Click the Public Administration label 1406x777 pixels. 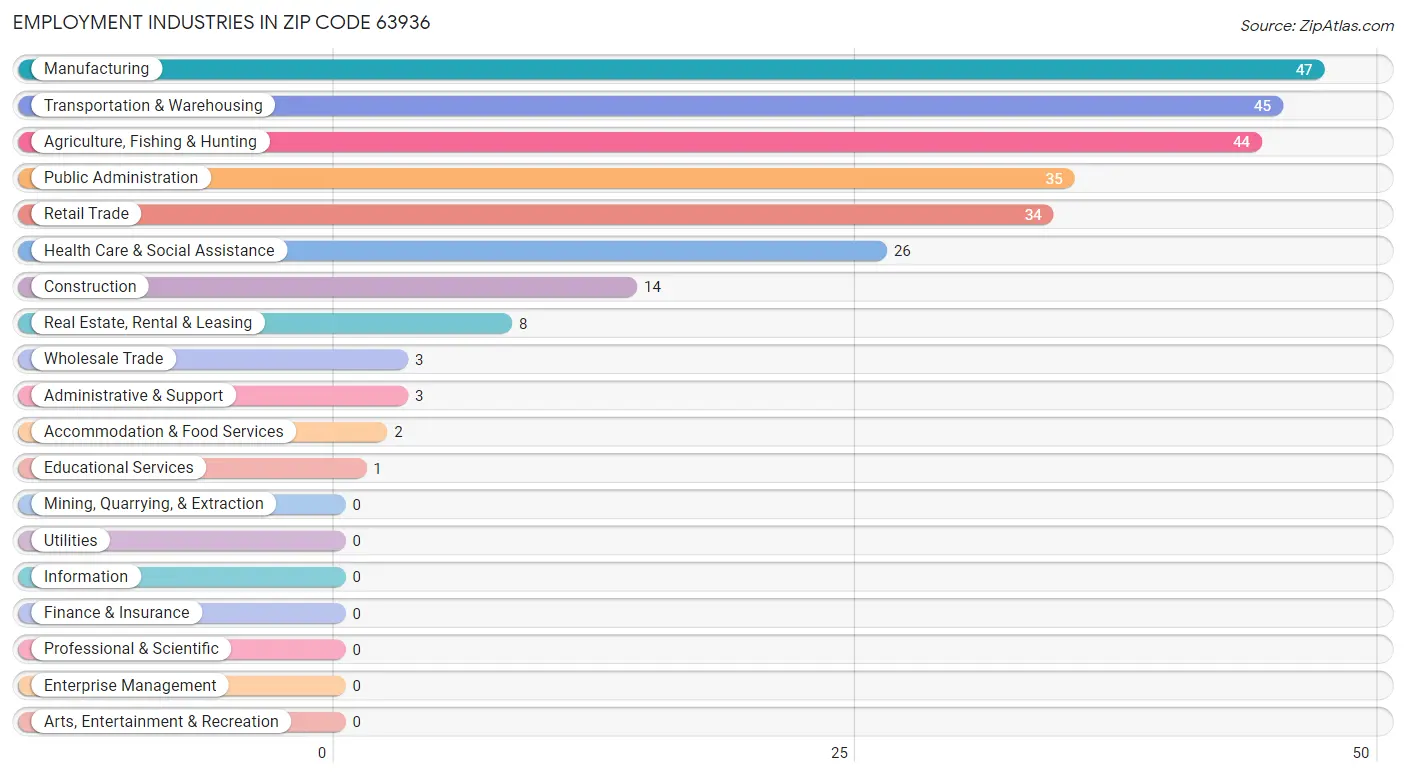click(x=121, y=178)
